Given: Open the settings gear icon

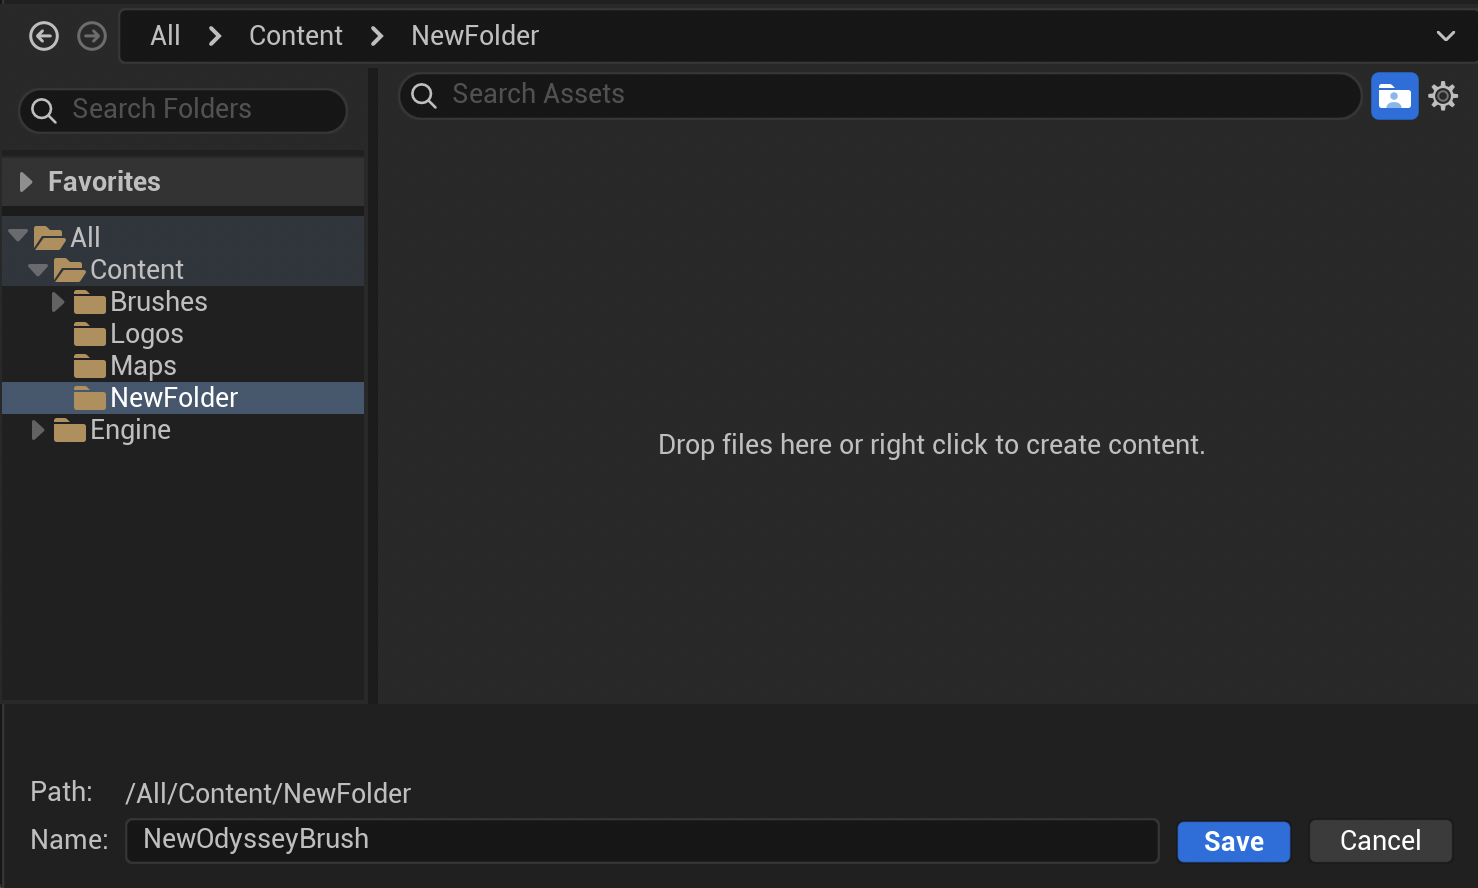Looking at the screenshot, I should click(x=1443, y=96).
